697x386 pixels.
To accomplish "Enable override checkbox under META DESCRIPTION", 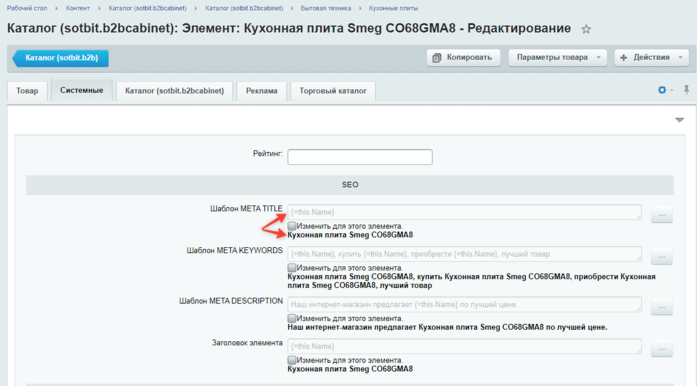I will click(292, 318).
